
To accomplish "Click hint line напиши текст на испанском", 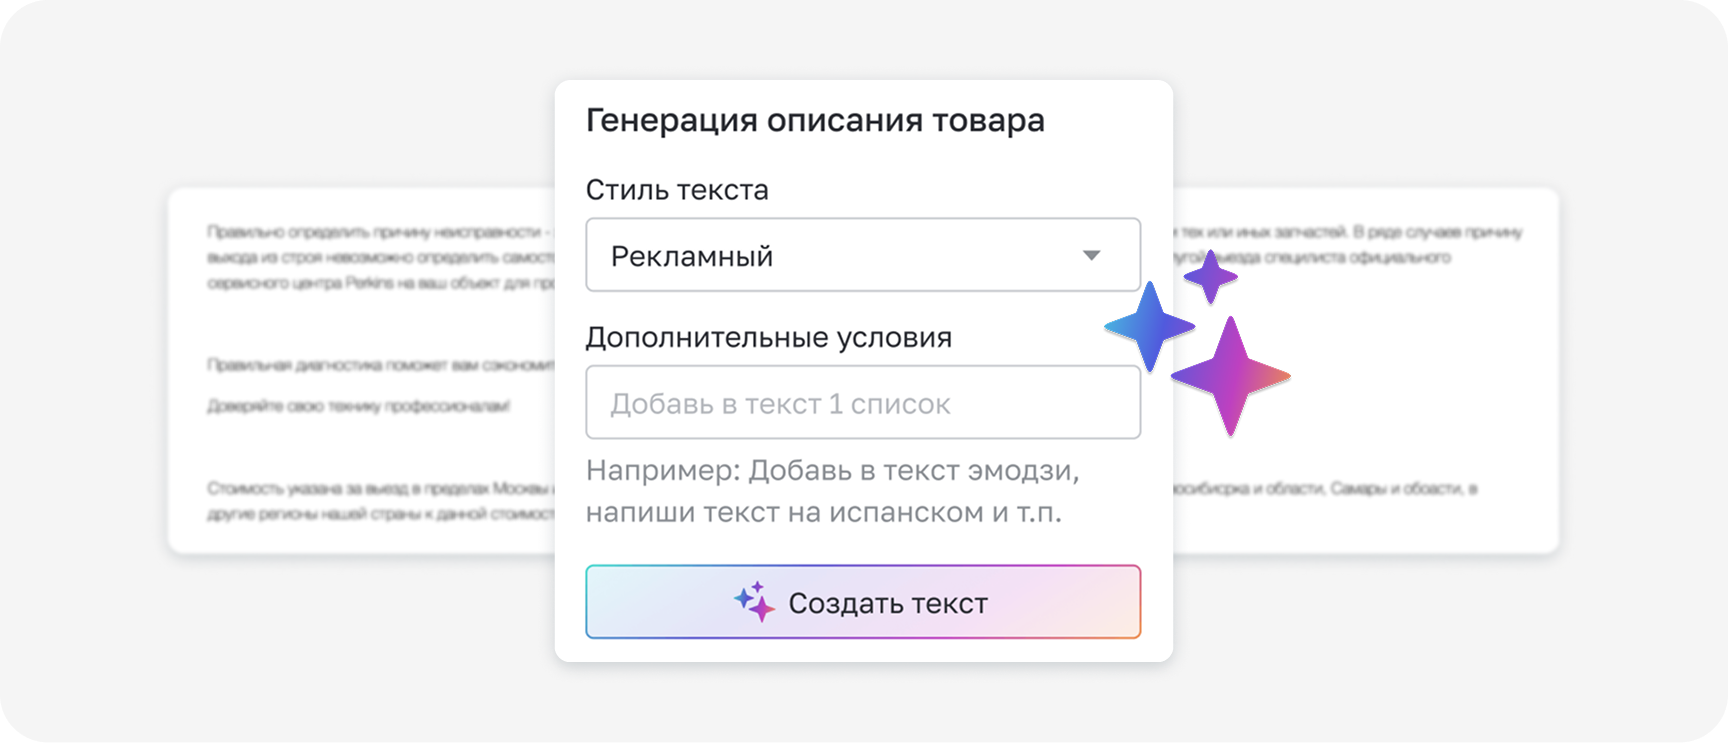I will [824, 512].
